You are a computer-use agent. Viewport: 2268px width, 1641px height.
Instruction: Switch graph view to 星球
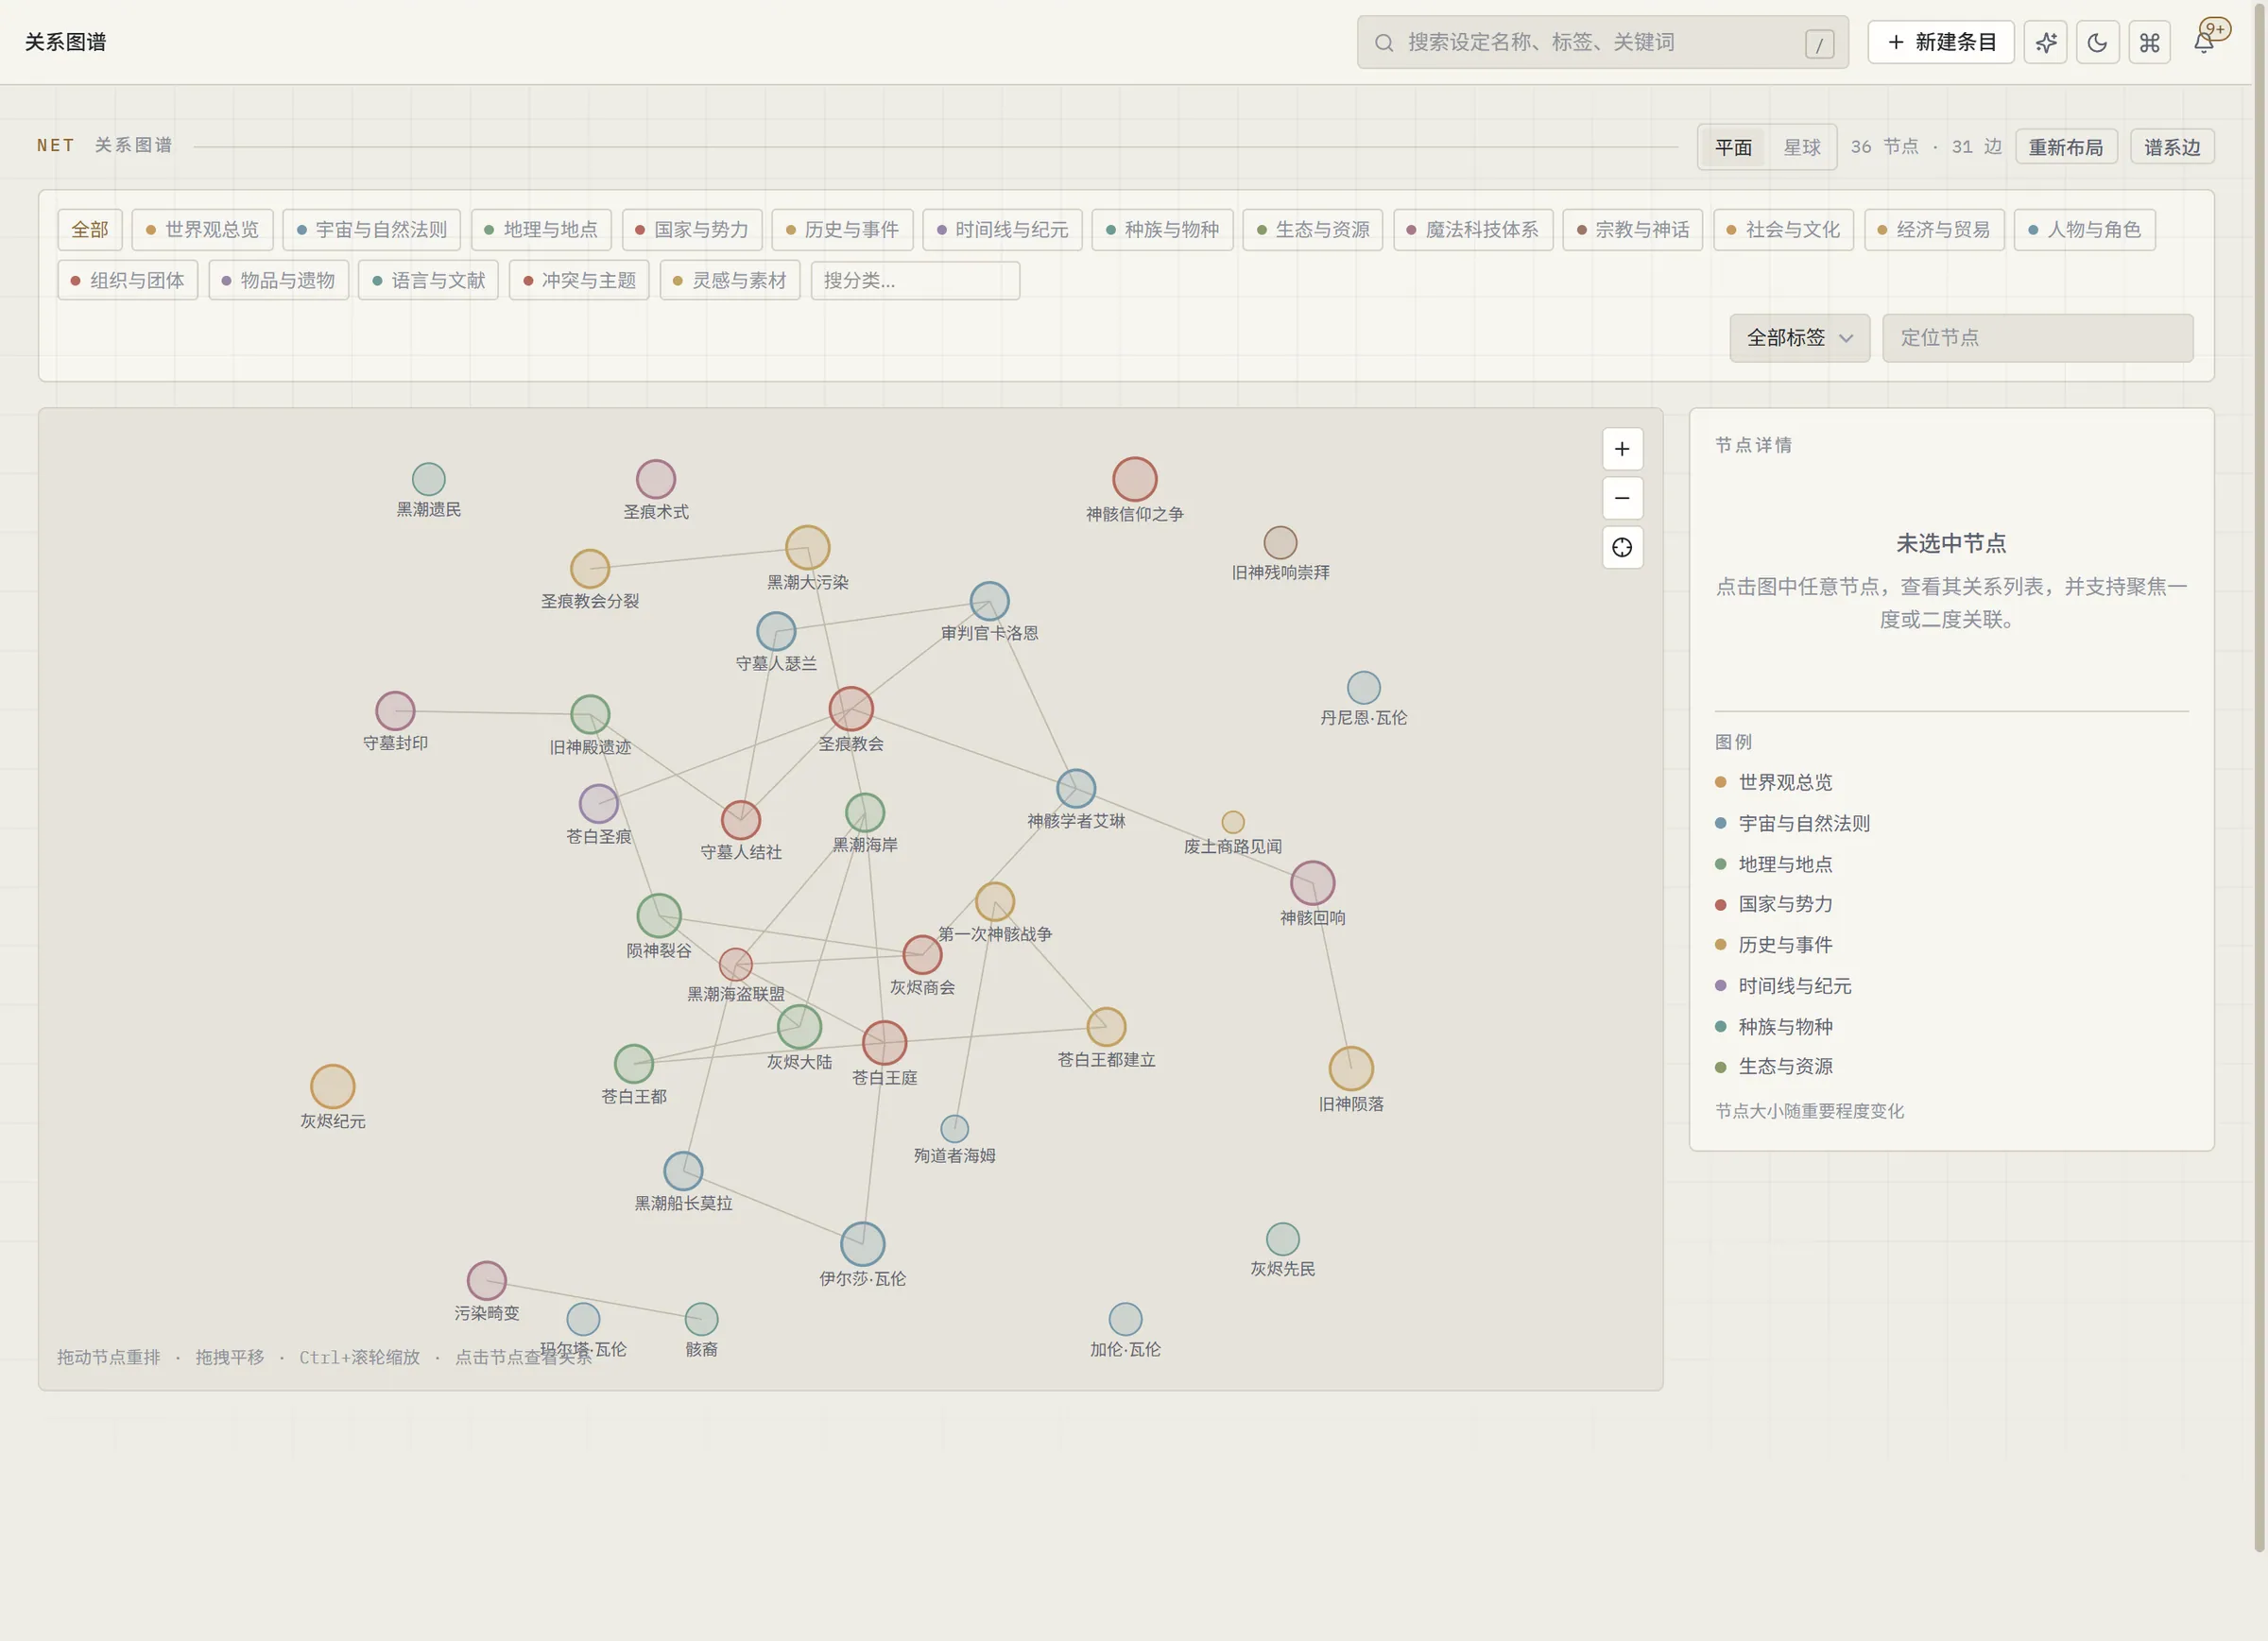point(1802,147)
